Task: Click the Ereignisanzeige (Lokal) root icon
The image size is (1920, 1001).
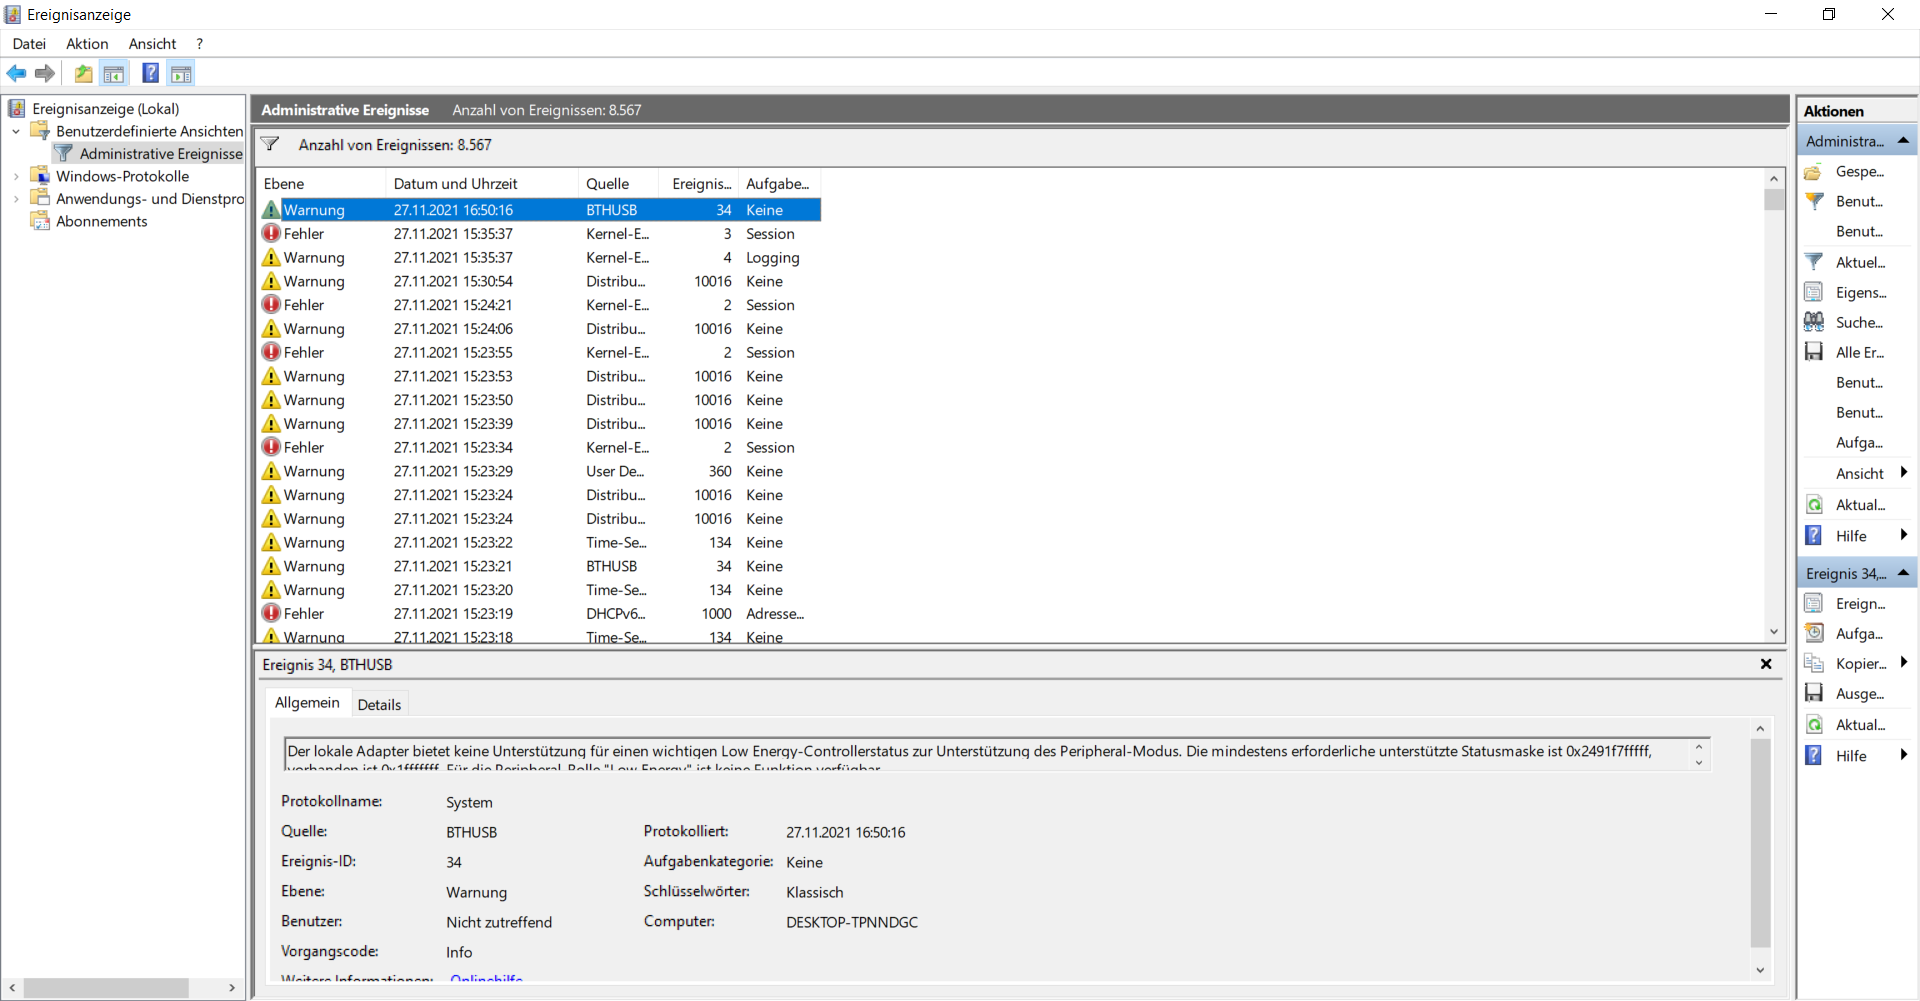Action: (17, 108)
